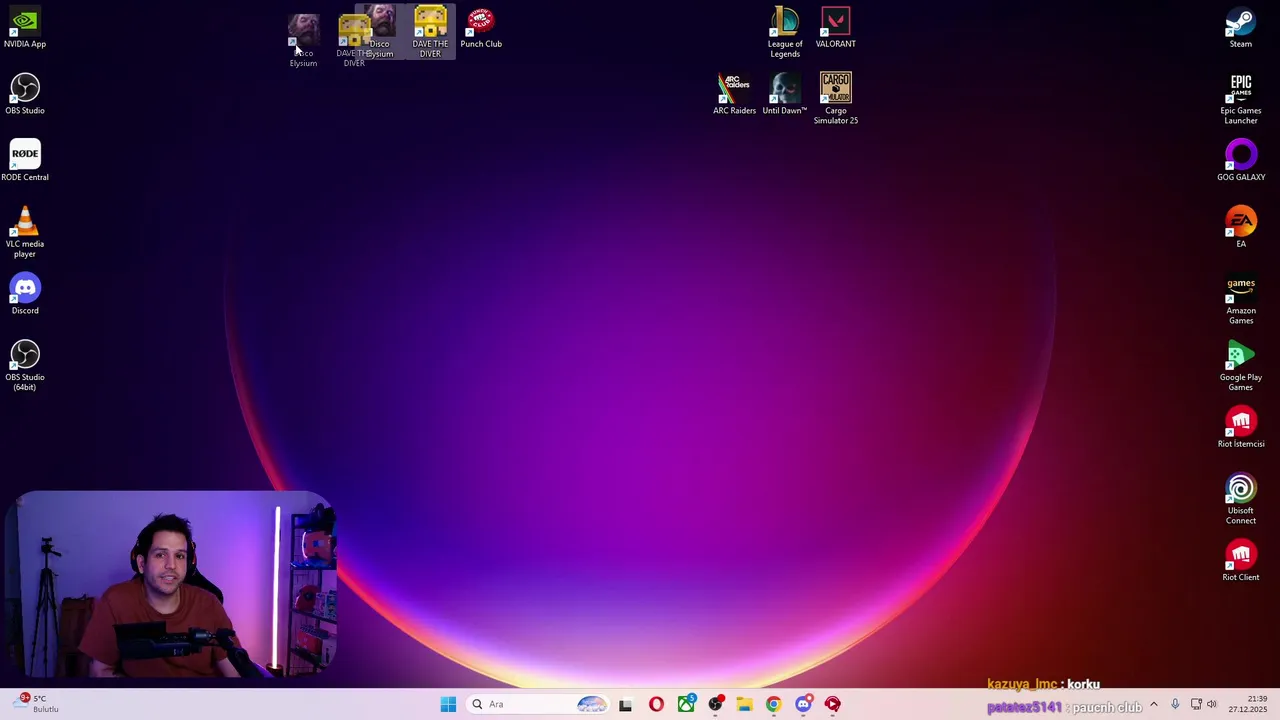Open File Explorer from the taskbar
The height and width of the screenshot is (720, 1280).
tap(744, 704)
